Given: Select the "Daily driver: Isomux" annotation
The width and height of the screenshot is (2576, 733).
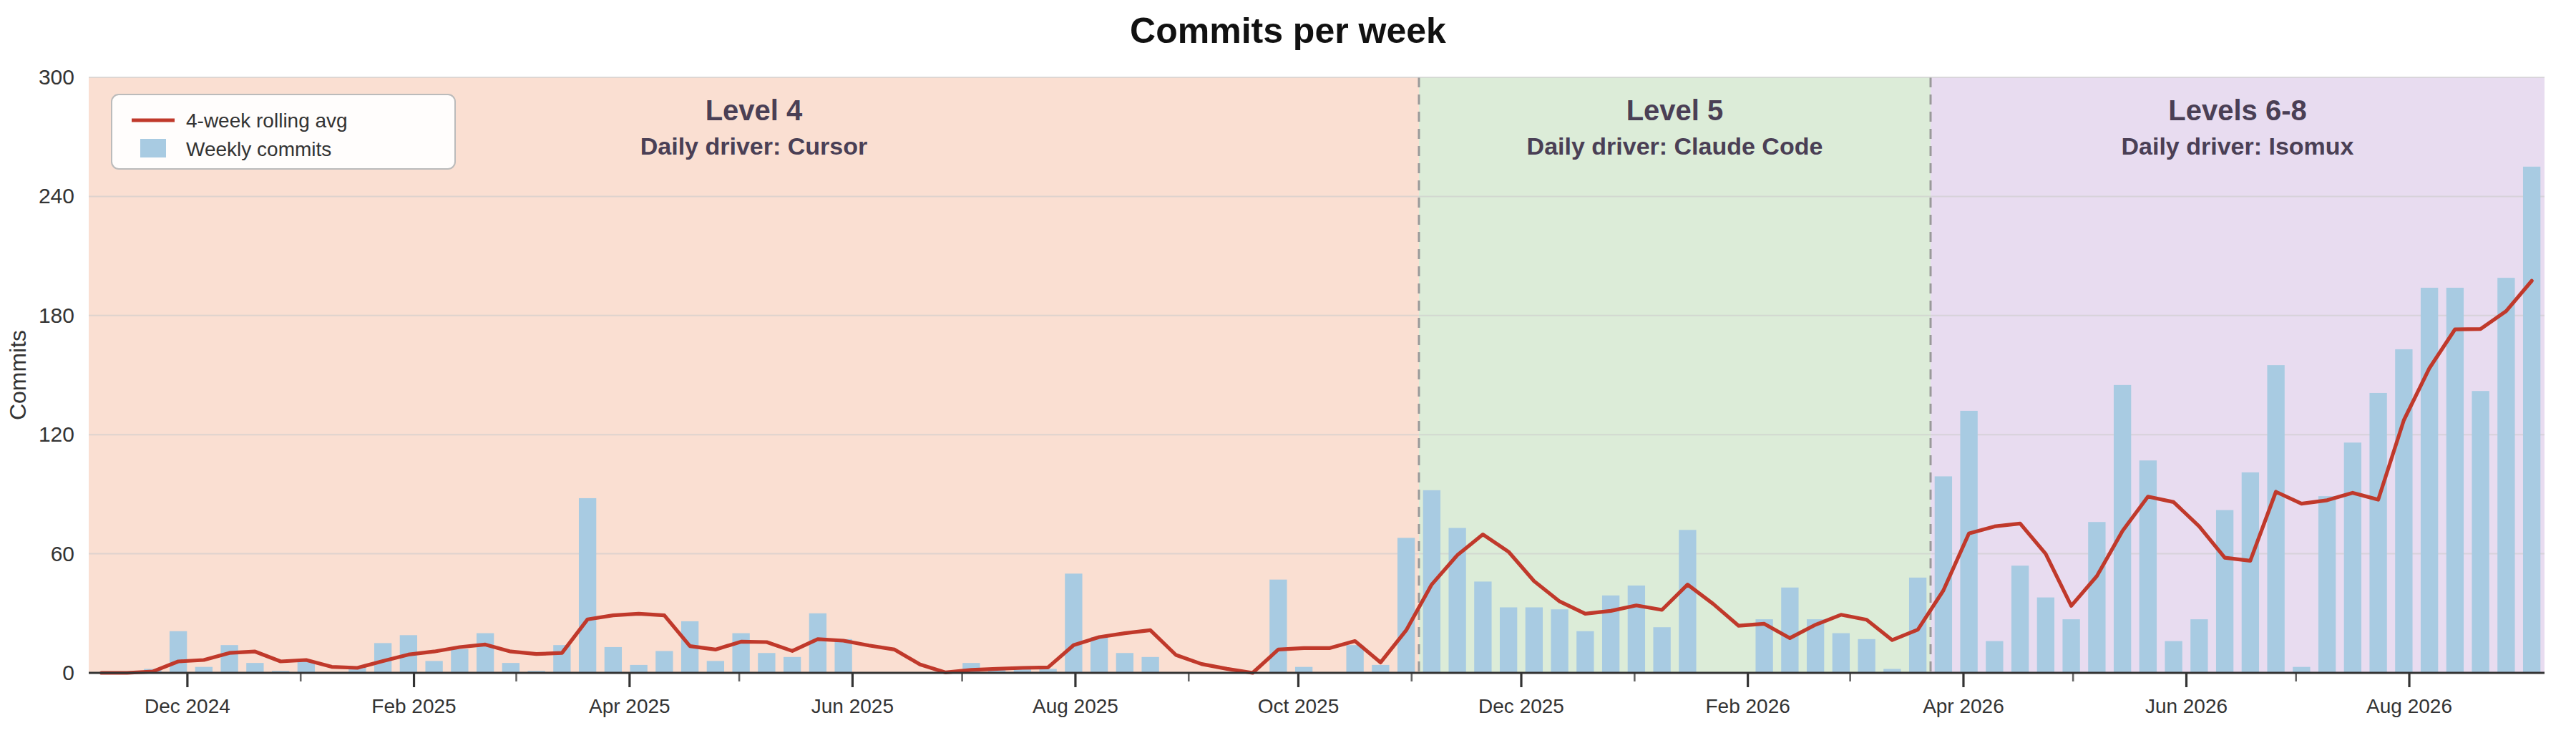Looking at the screenshot, I should 2237,147.
